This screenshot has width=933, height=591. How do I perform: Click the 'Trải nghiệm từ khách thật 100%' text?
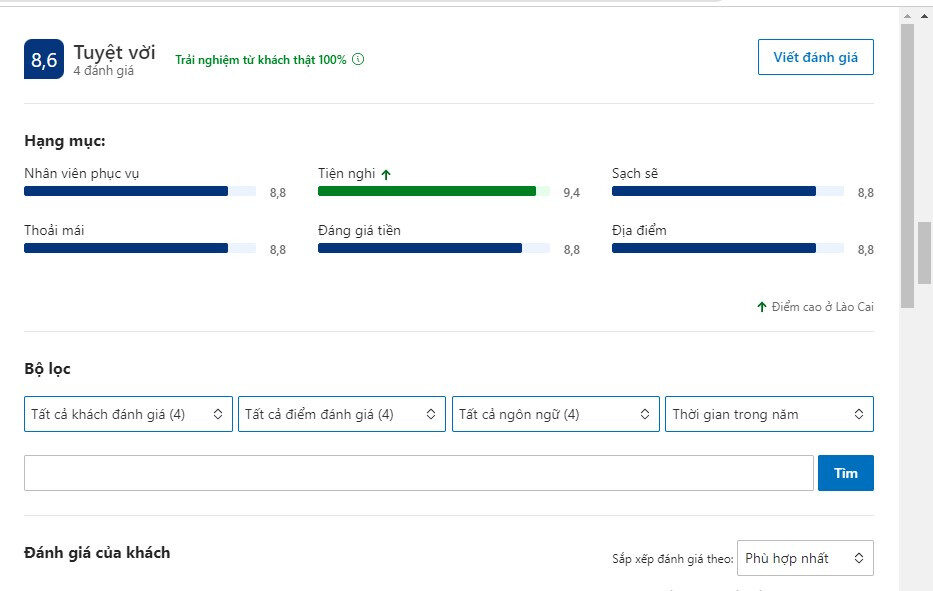click(x=260, y=60)
